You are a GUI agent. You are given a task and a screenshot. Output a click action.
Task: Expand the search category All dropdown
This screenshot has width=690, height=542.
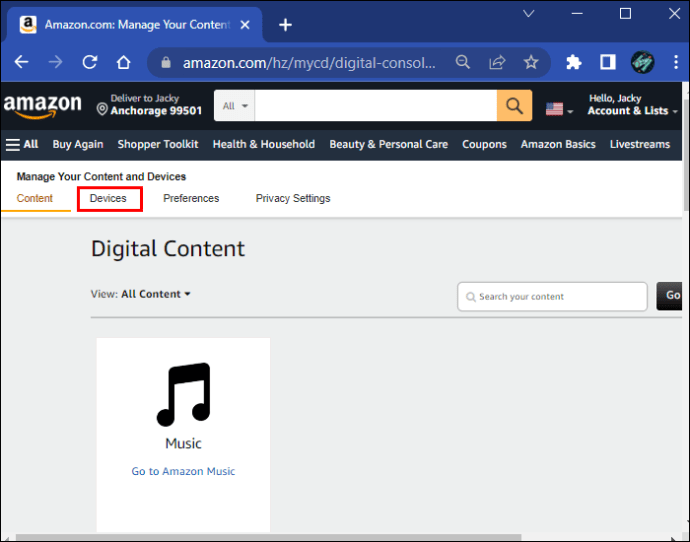tap(235, 106)
